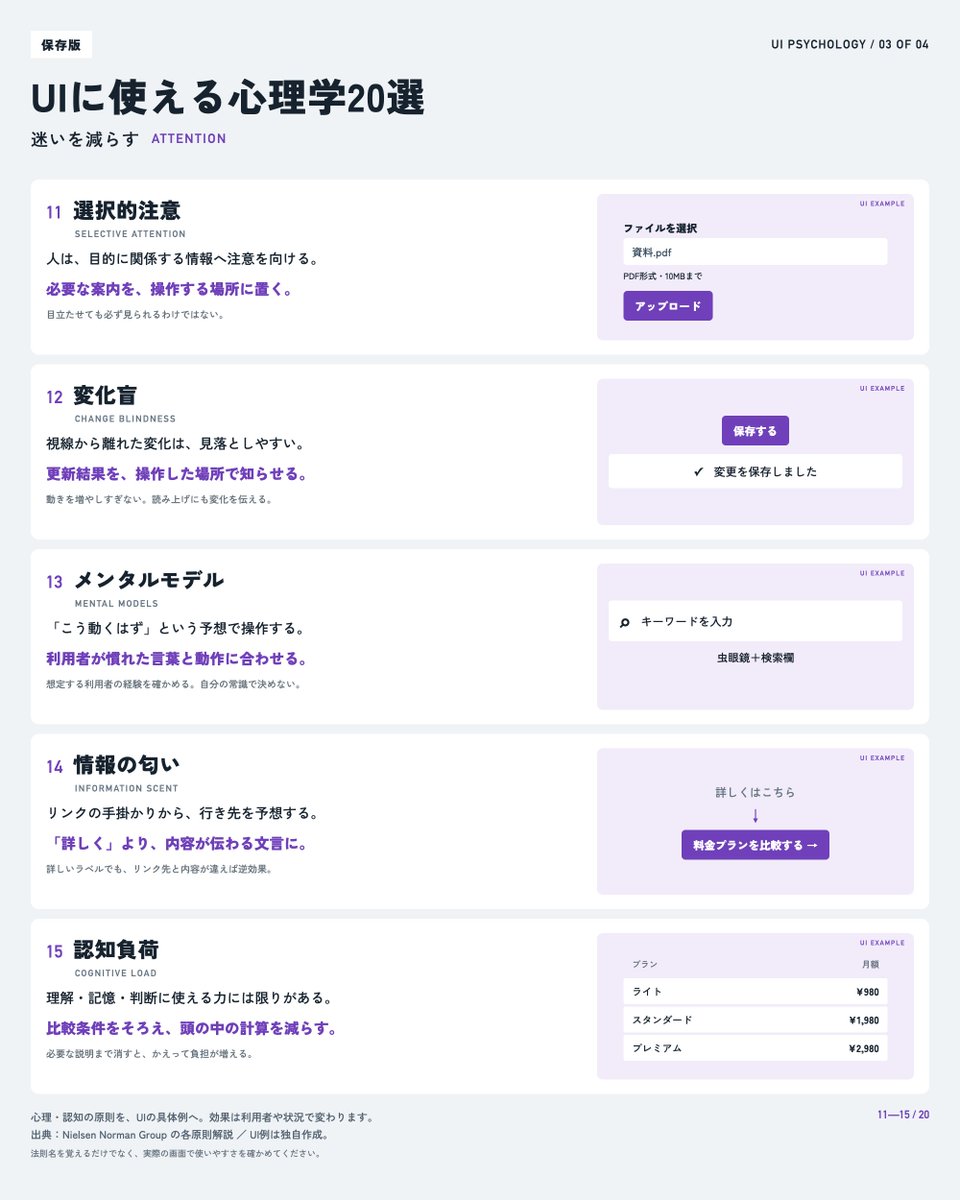Image resolution: width=960 pixels, height=1200 pixels.
Task: Select the スタンダード plan row
Action: point(755,1020)
